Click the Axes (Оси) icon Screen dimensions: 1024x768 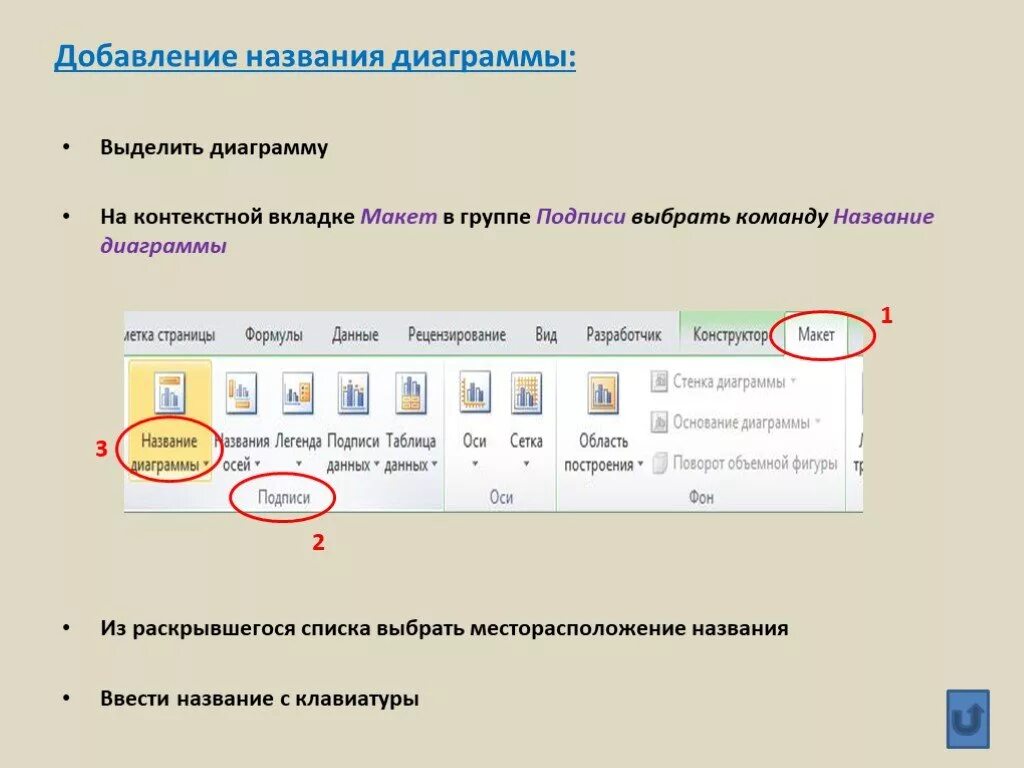click(x=475, y=393)
